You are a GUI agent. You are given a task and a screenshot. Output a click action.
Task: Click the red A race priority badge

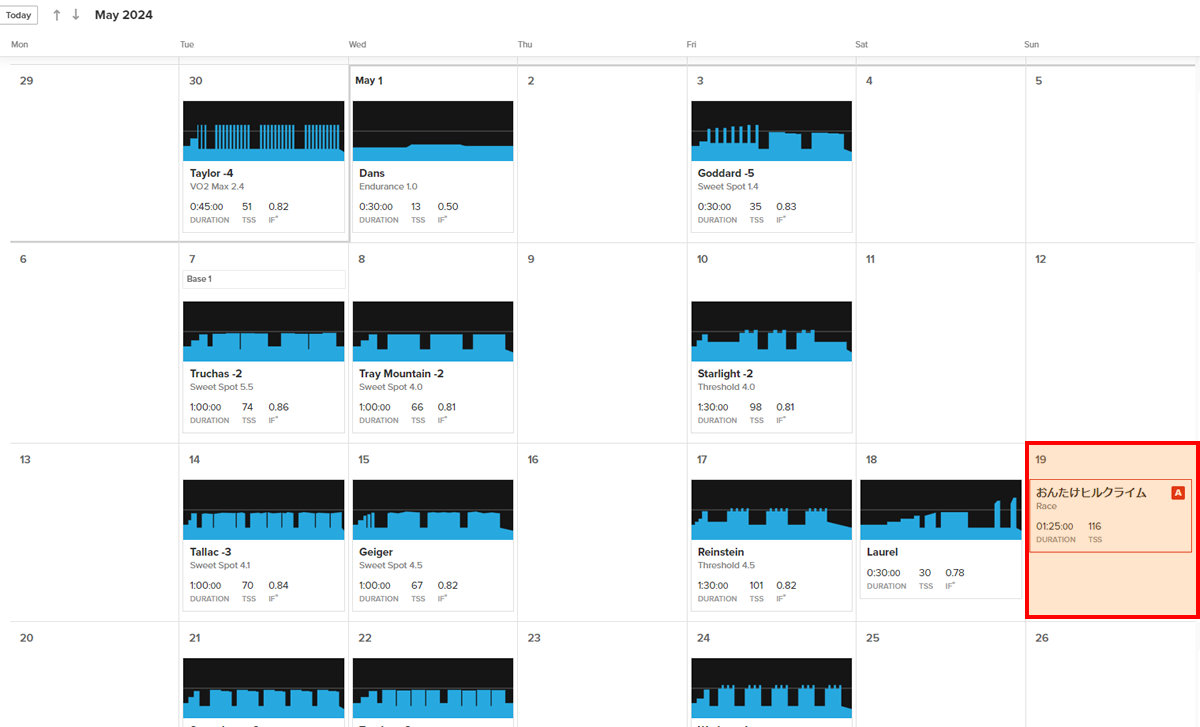1177,493
